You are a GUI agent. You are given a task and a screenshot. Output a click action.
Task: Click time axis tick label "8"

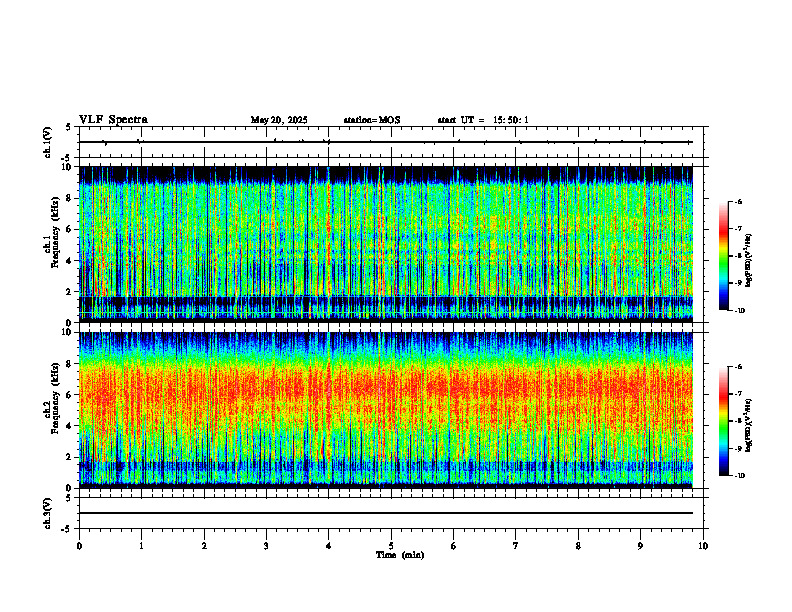point(578,546)
